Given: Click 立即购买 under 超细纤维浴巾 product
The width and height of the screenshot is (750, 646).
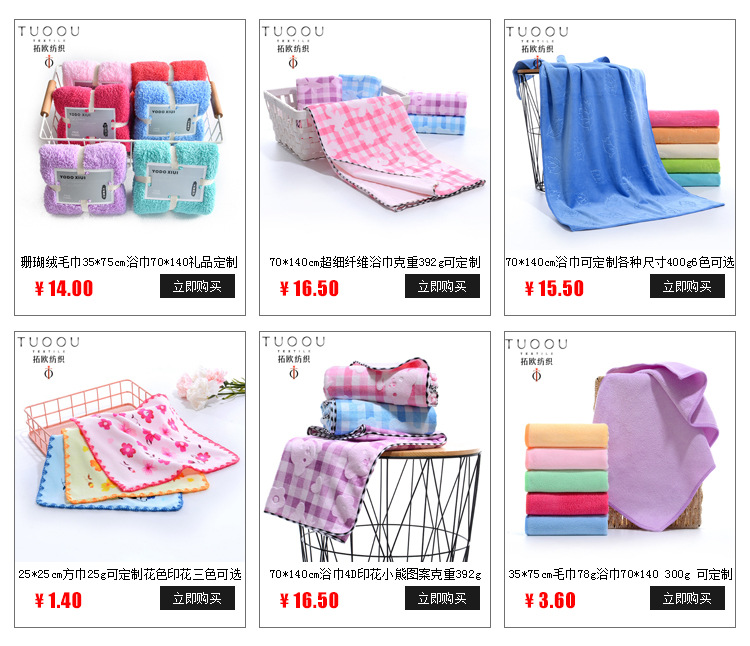Looking at the screenshot, I should (442, 286).
